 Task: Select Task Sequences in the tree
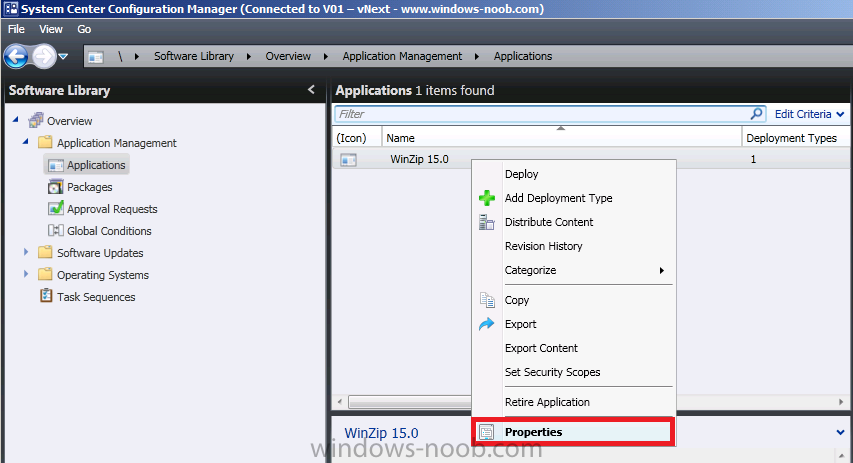pyautogui.click(x=96, y=297)
